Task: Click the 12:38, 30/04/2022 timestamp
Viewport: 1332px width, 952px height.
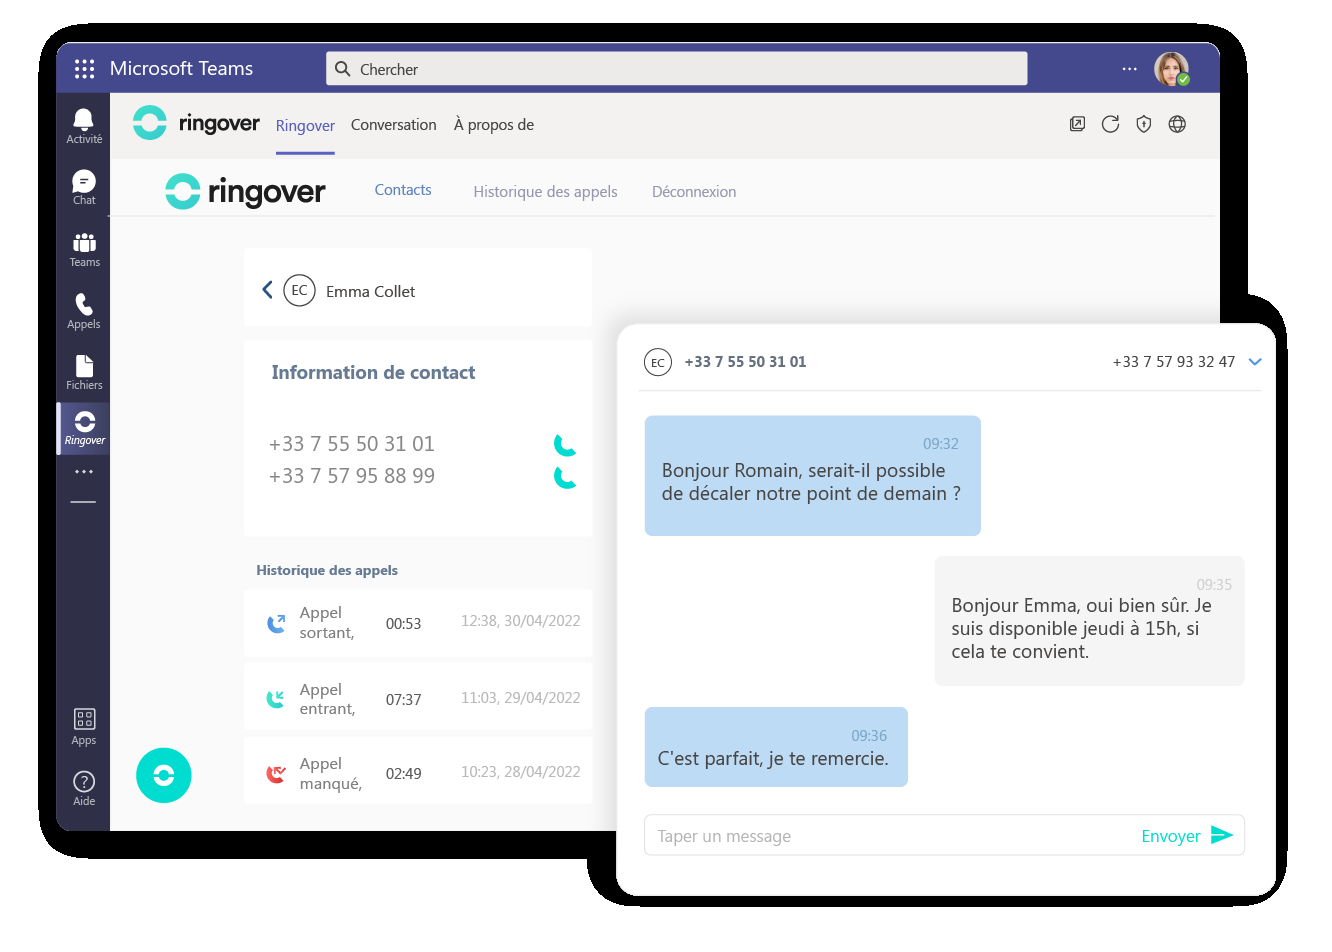Action: click(521, 621)
